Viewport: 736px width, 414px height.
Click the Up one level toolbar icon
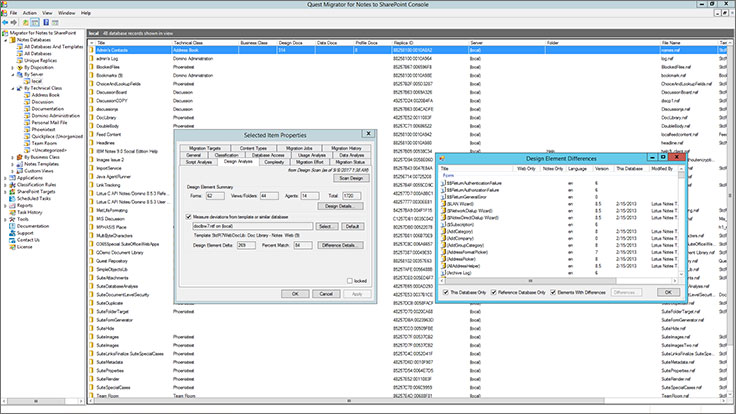(x=25, y=22)
